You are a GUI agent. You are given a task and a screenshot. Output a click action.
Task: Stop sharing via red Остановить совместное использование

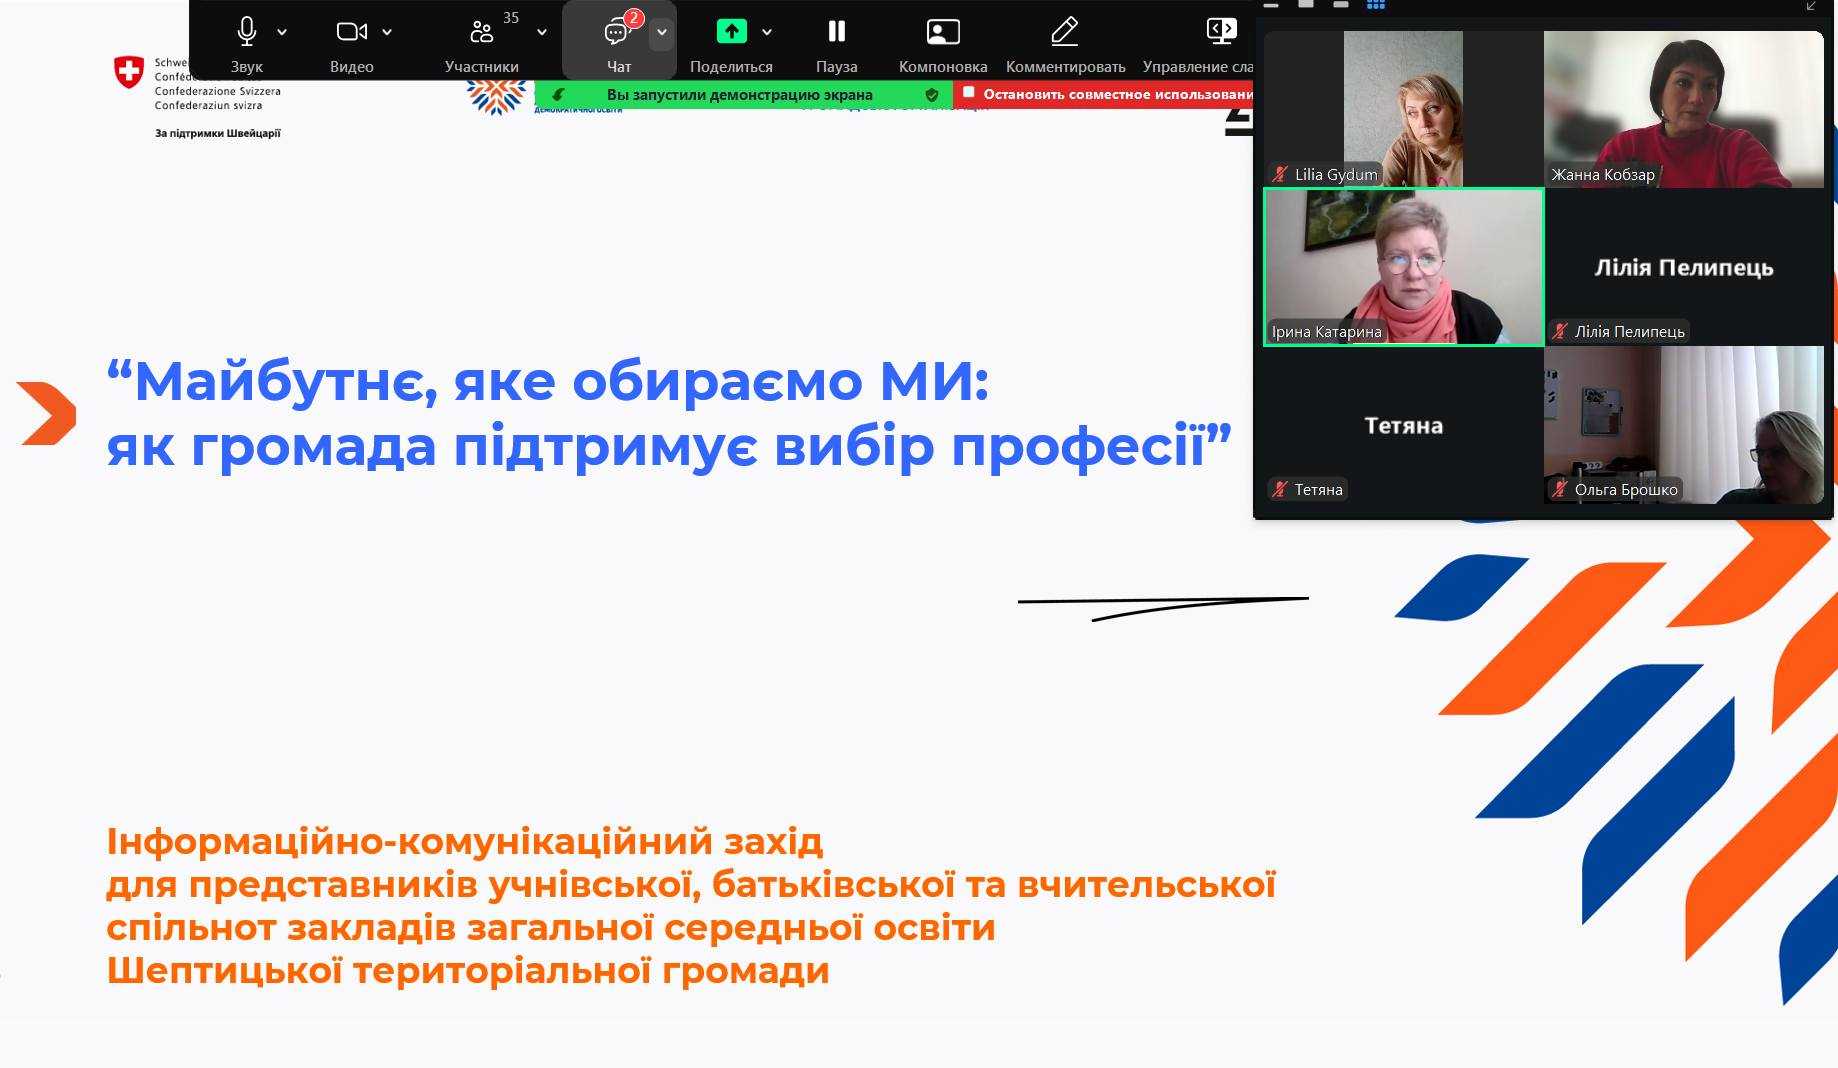click(1108, 94)
